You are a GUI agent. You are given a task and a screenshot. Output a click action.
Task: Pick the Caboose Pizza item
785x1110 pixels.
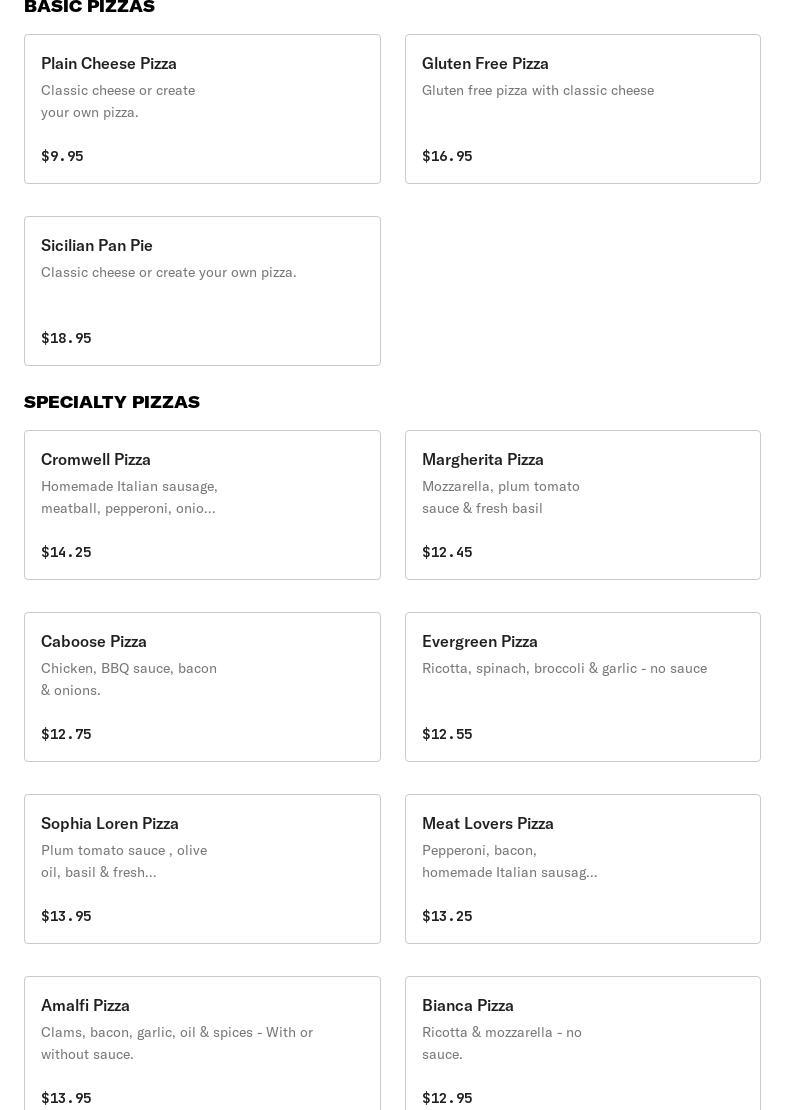[x=202, y=687]
